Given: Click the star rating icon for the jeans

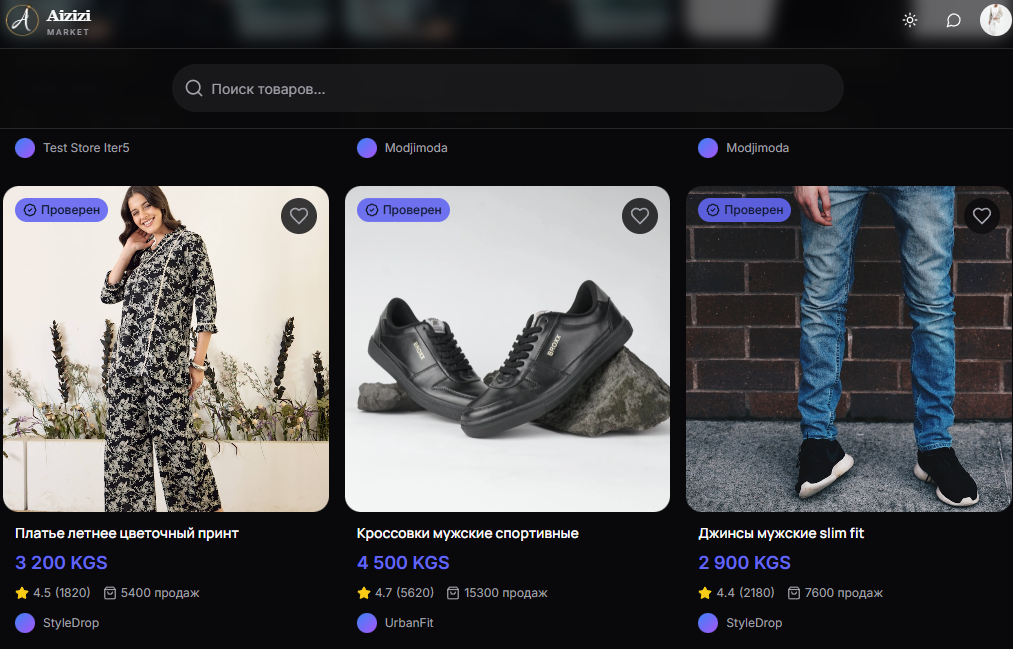Looking at the screenshot, I should tap(705, 593).
